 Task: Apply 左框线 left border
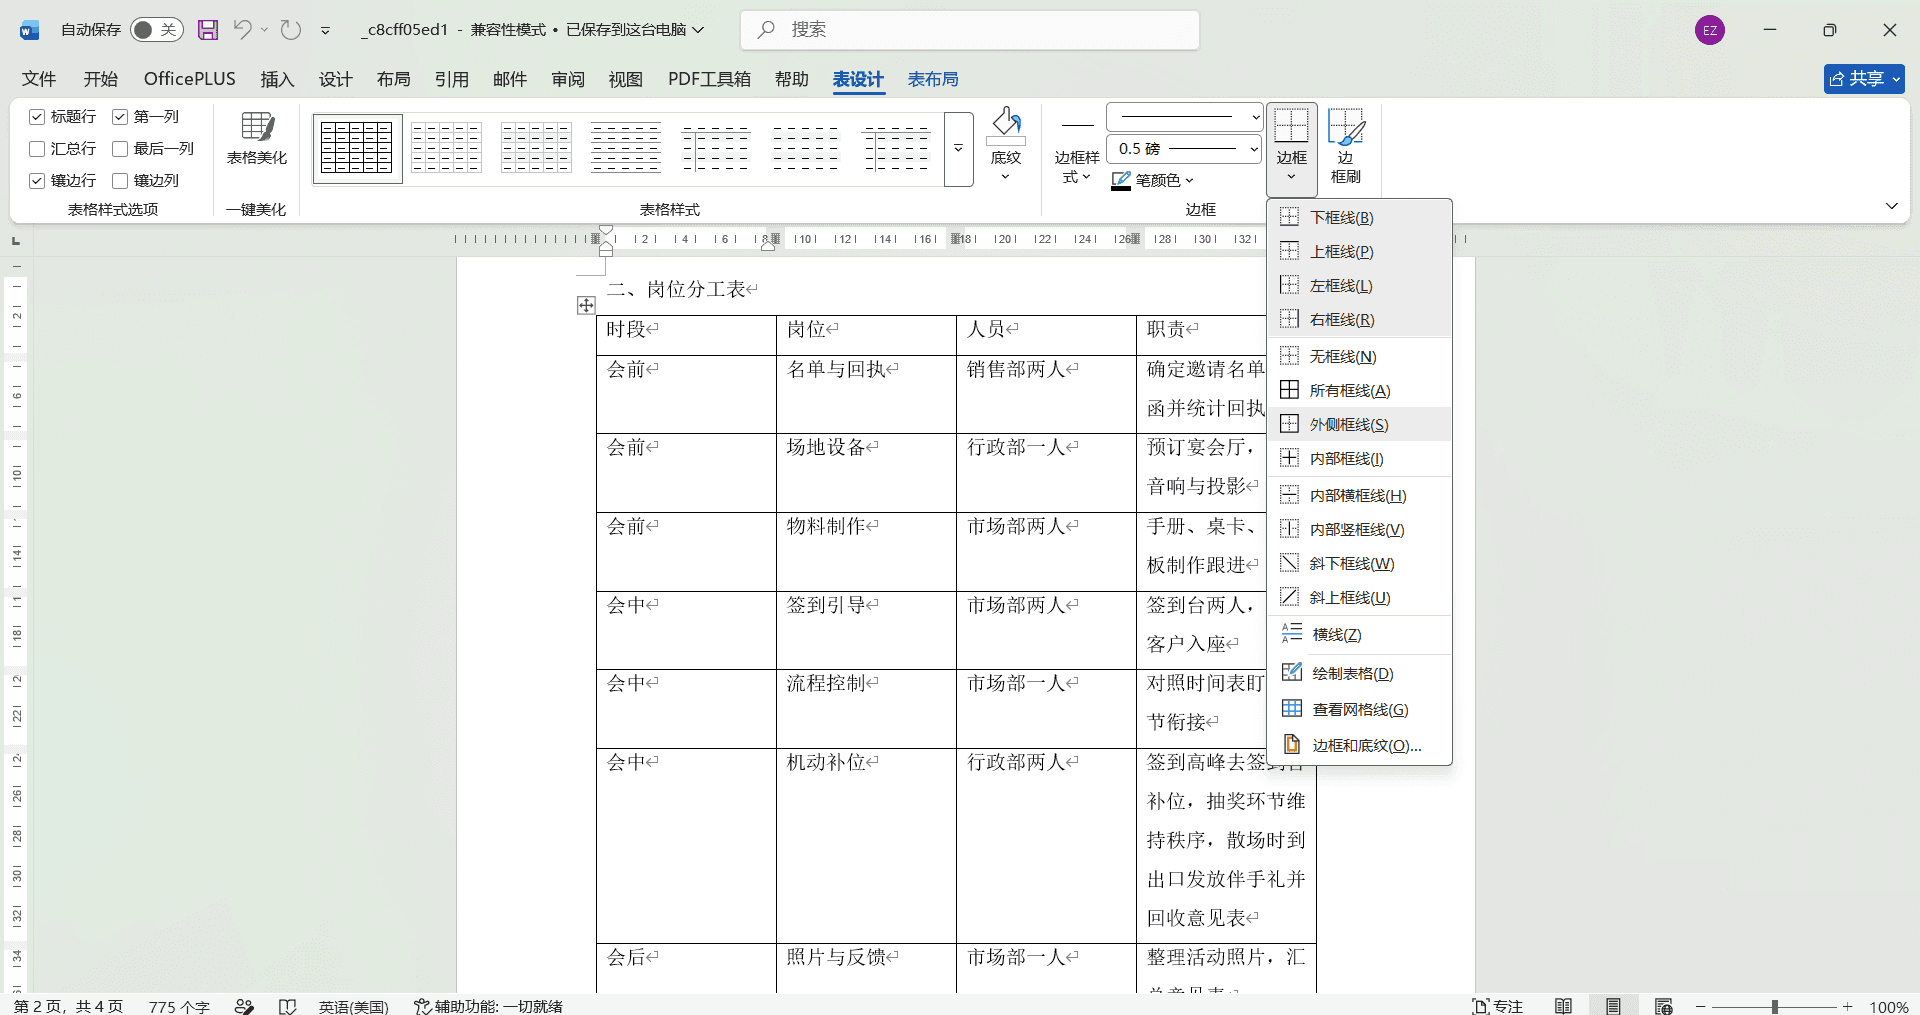point(1359,286)
